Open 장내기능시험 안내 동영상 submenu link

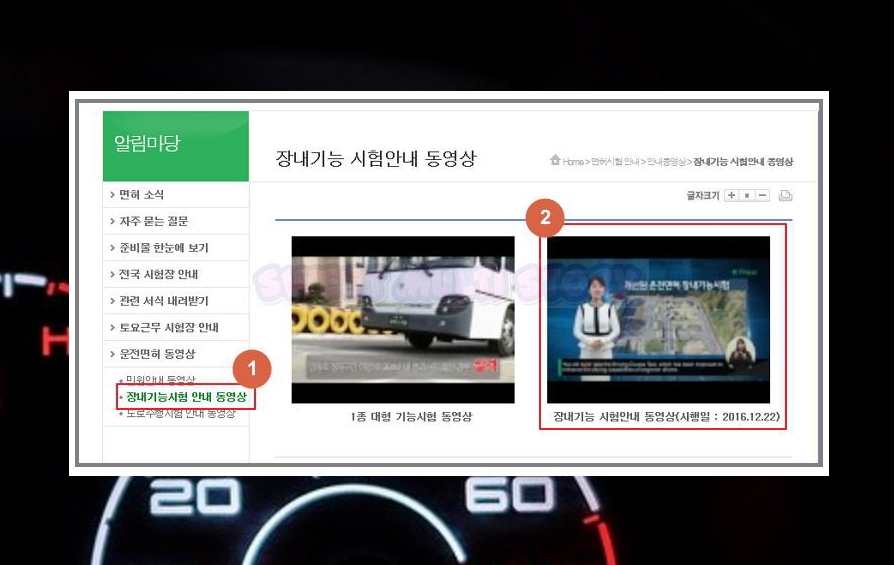coord(186,397)
